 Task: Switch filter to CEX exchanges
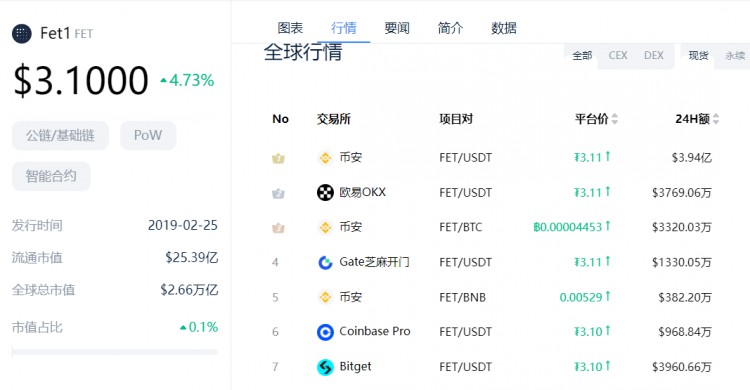[618, 56]
